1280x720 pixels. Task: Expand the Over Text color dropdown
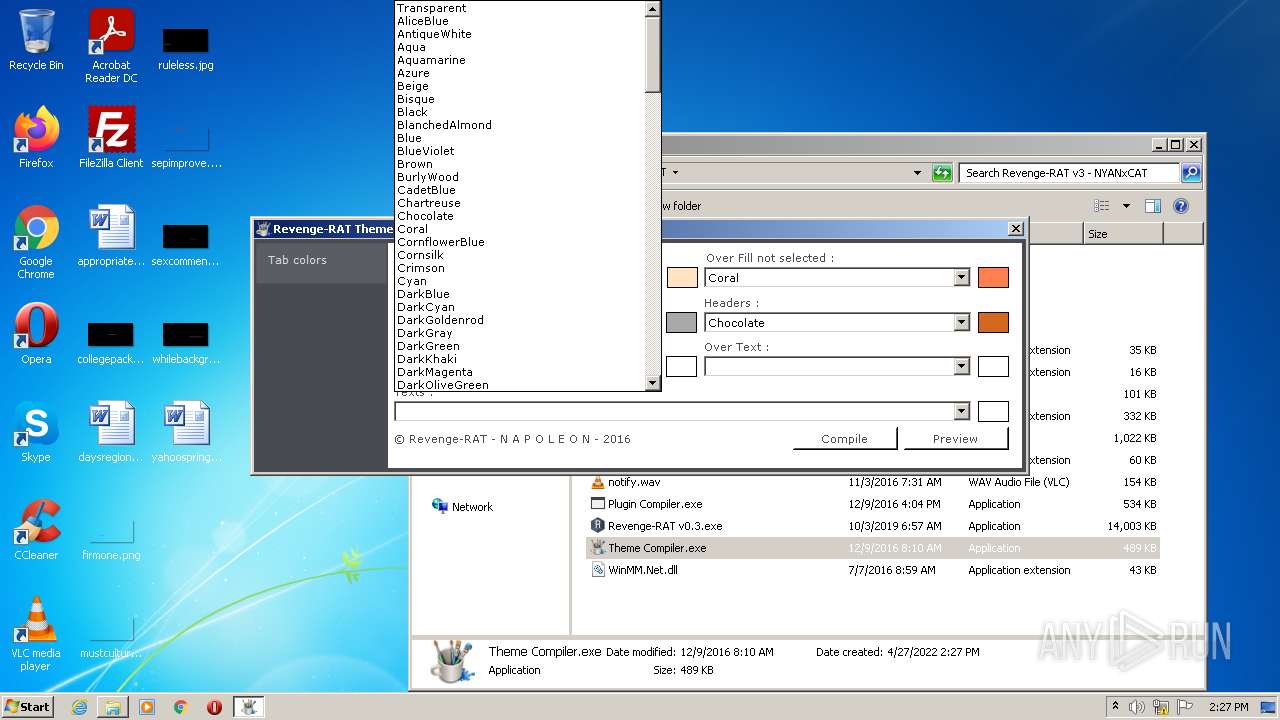click(961, 367)
